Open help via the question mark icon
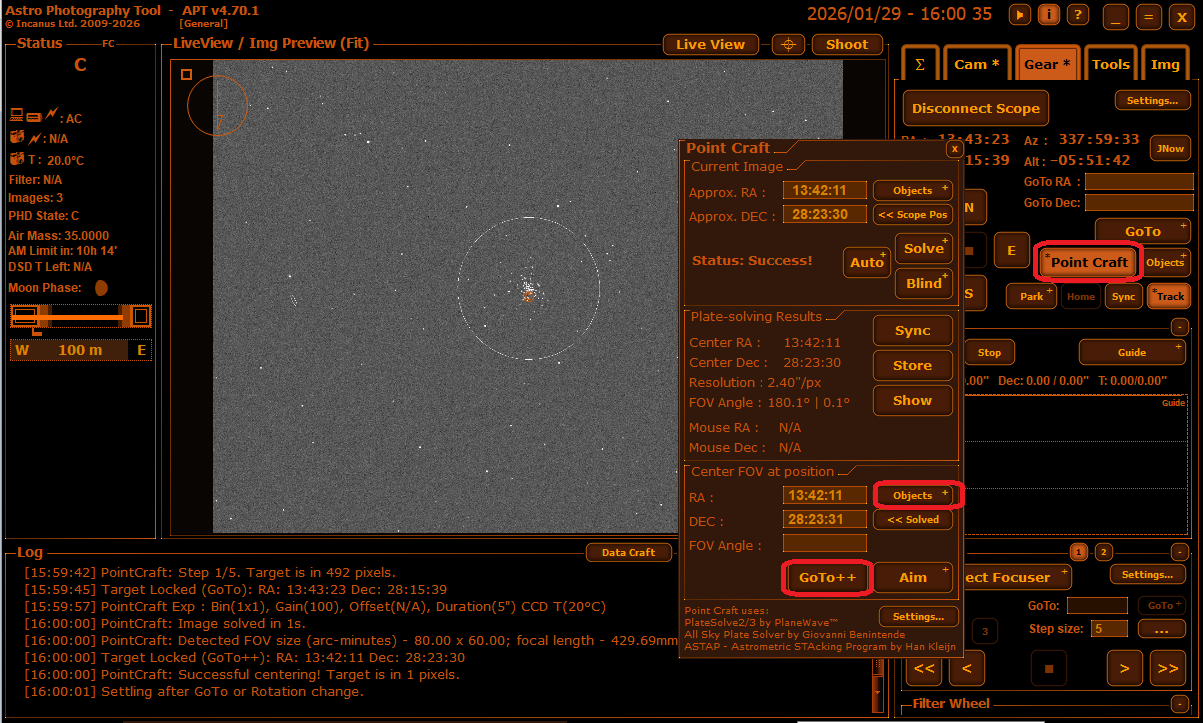1203x723 pixels. (1078, 14)
